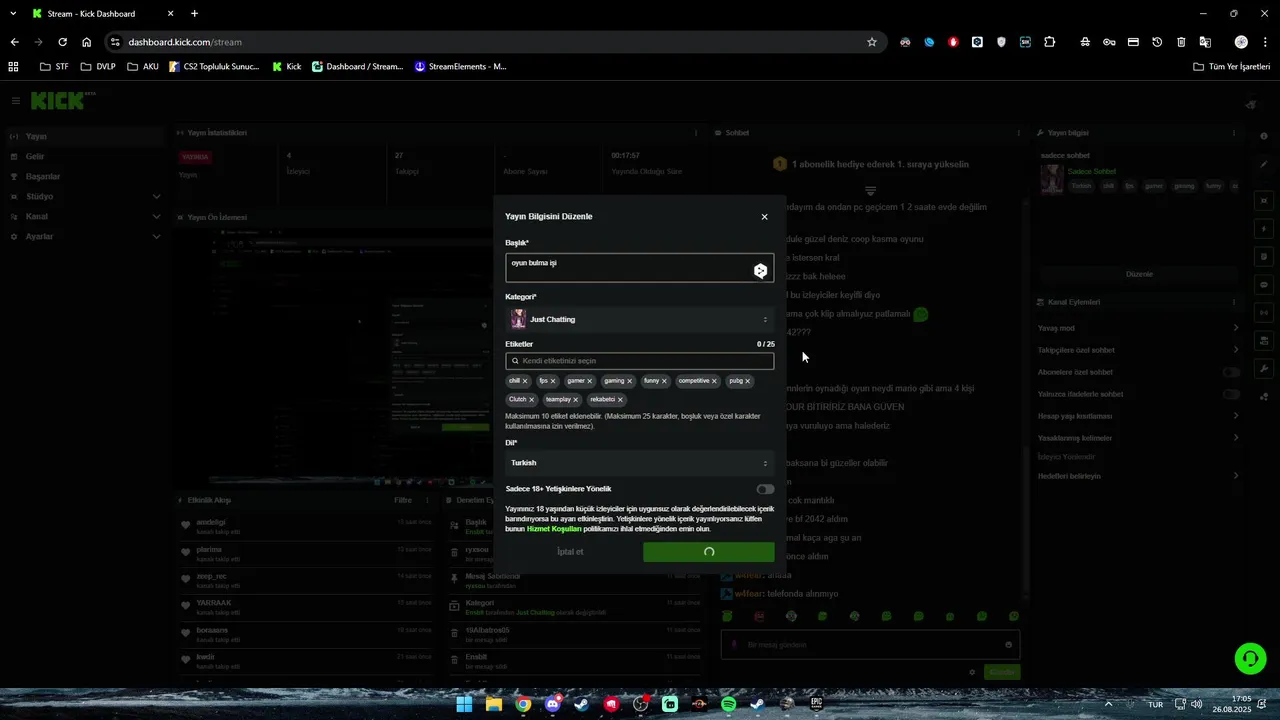The width and height of the screenshot is (1280, 720).
Task: Click the hamburger menu icon beside Kick logo
Action: (x=16, y=101)
